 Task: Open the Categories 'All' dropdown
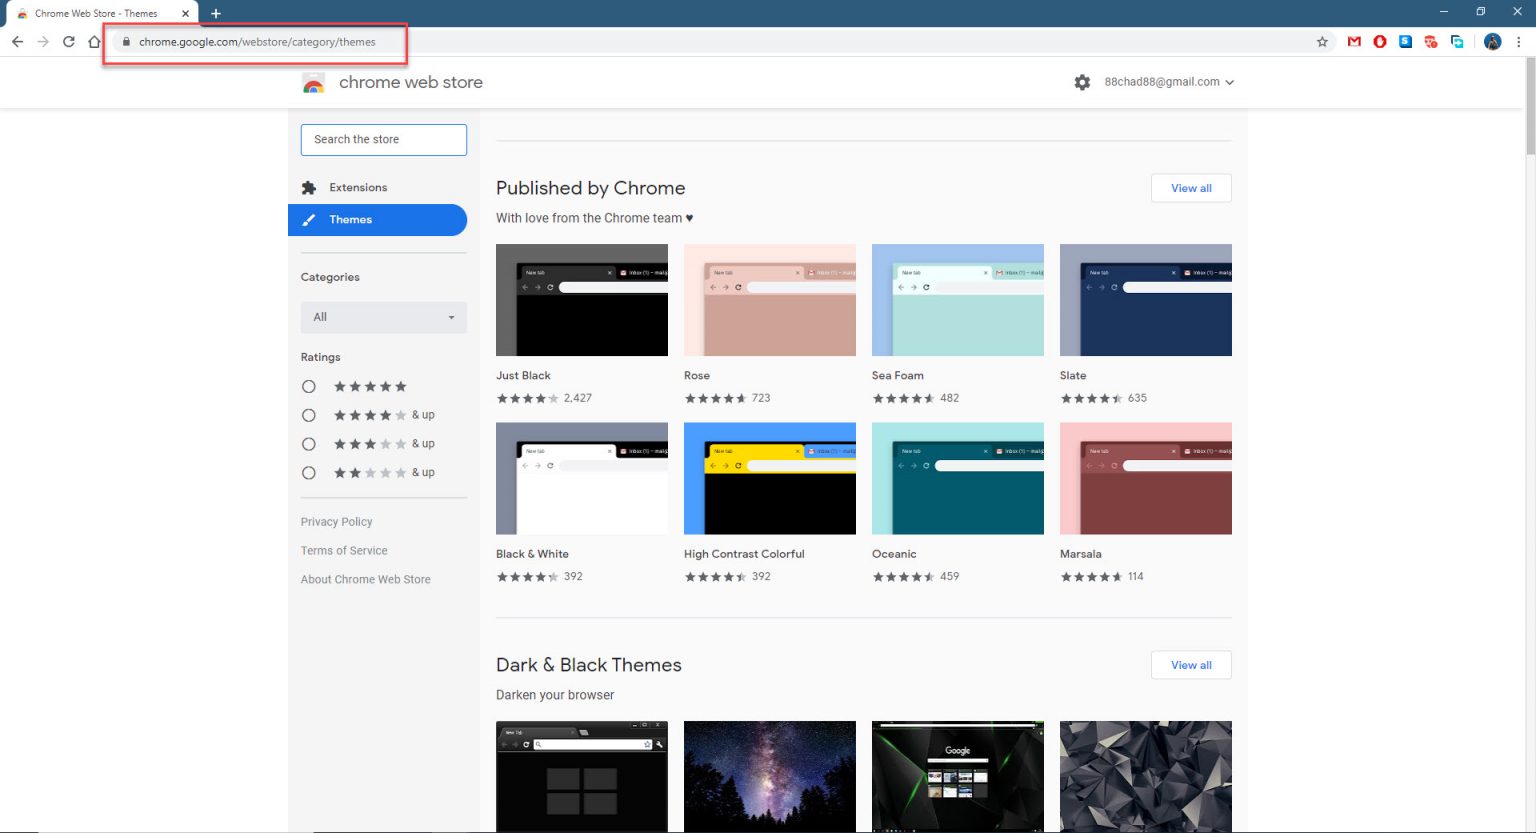tap(383, 317)
